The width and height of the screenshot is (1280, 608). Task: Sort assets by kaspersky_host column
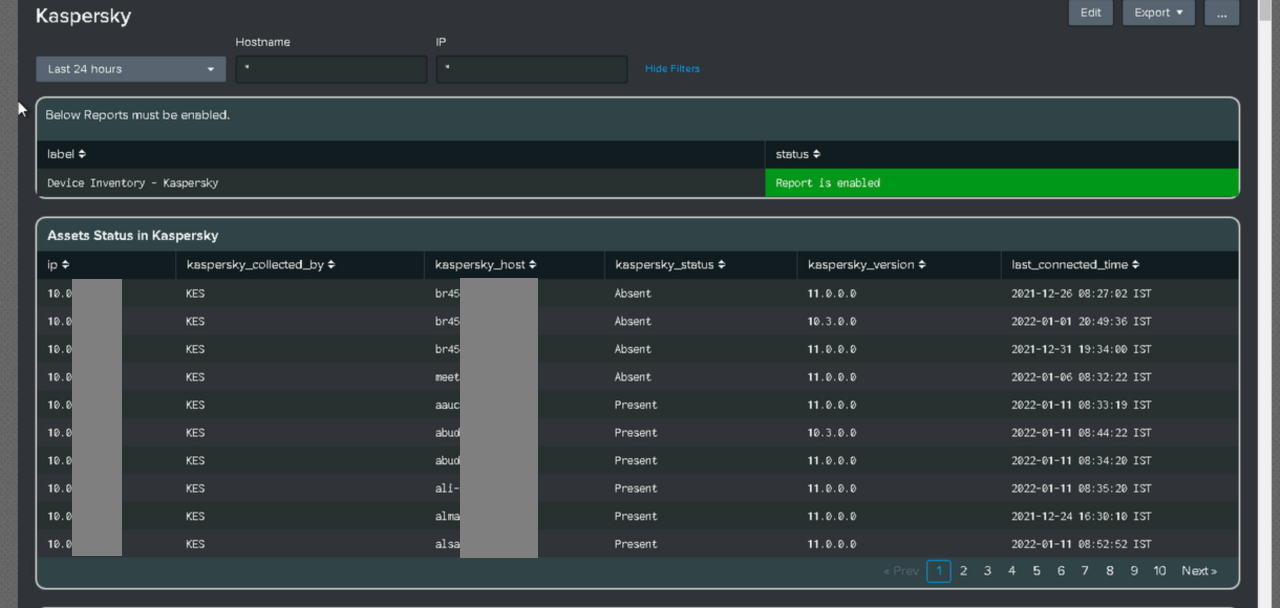pos(485,265)
